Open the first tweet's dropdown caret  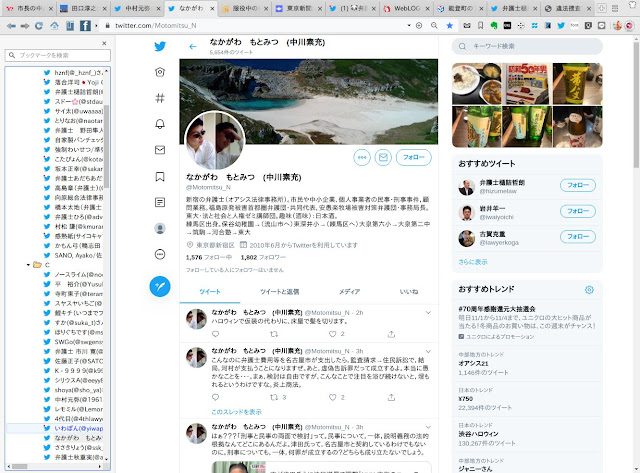pos(428,313)
